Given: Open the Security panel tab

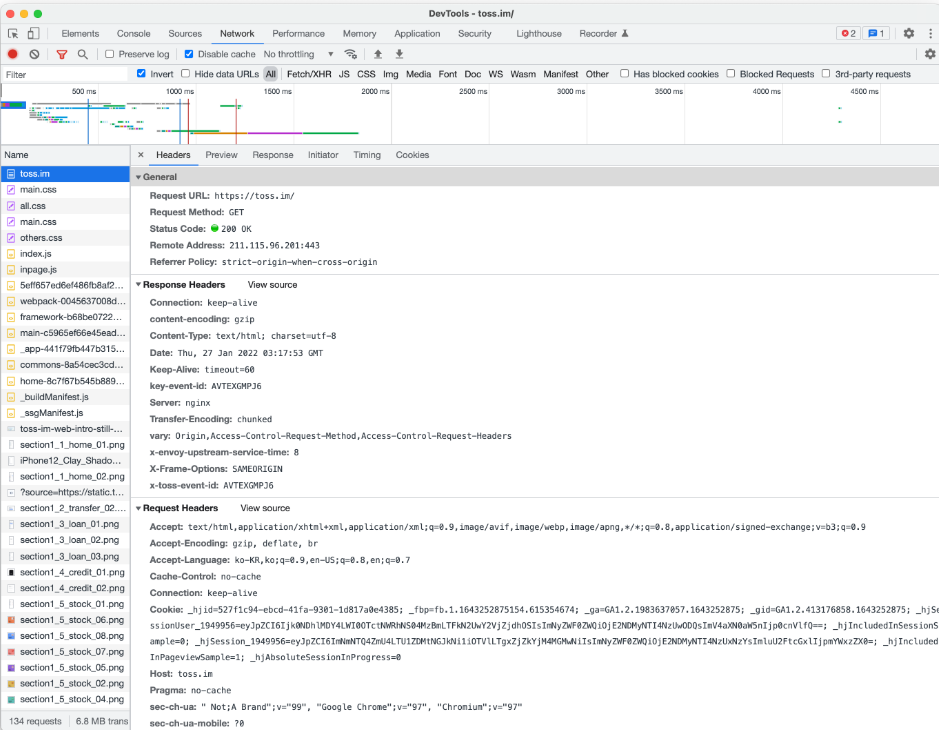Looking at the screenshot, I should pyautogui.click(x=475, y=34).
